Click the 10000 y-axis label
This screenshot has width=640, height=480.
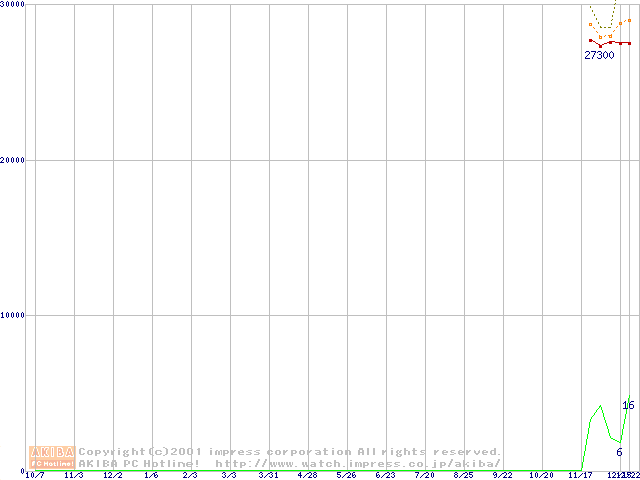[13, 315]
